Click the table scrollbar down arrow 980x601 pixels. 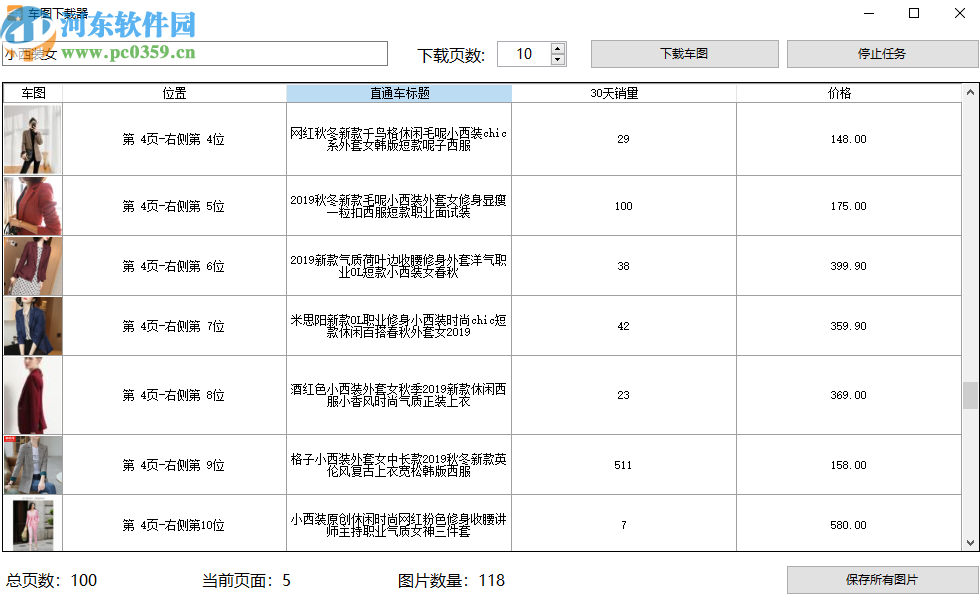pyautogui.click(x=970, y=543)
